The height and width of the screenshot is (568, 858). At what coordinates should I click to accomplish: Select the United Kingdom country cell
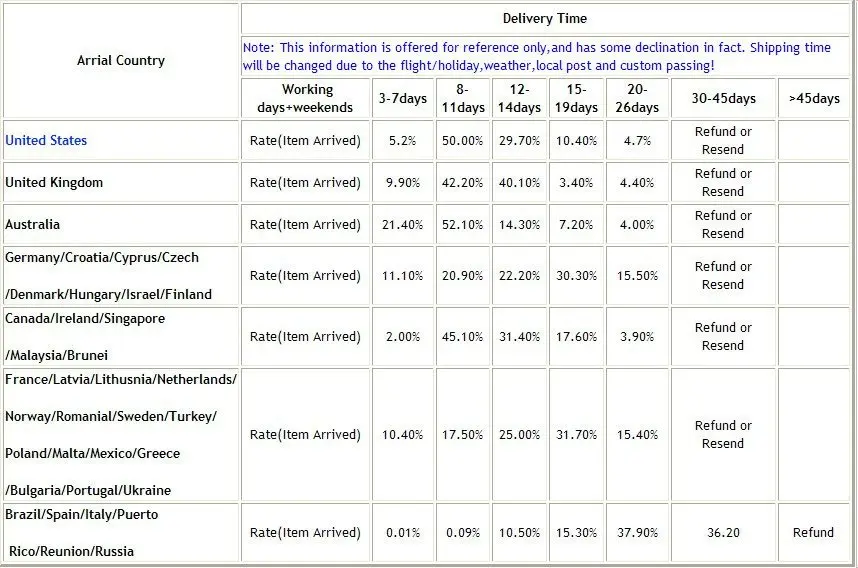point(121,183)
